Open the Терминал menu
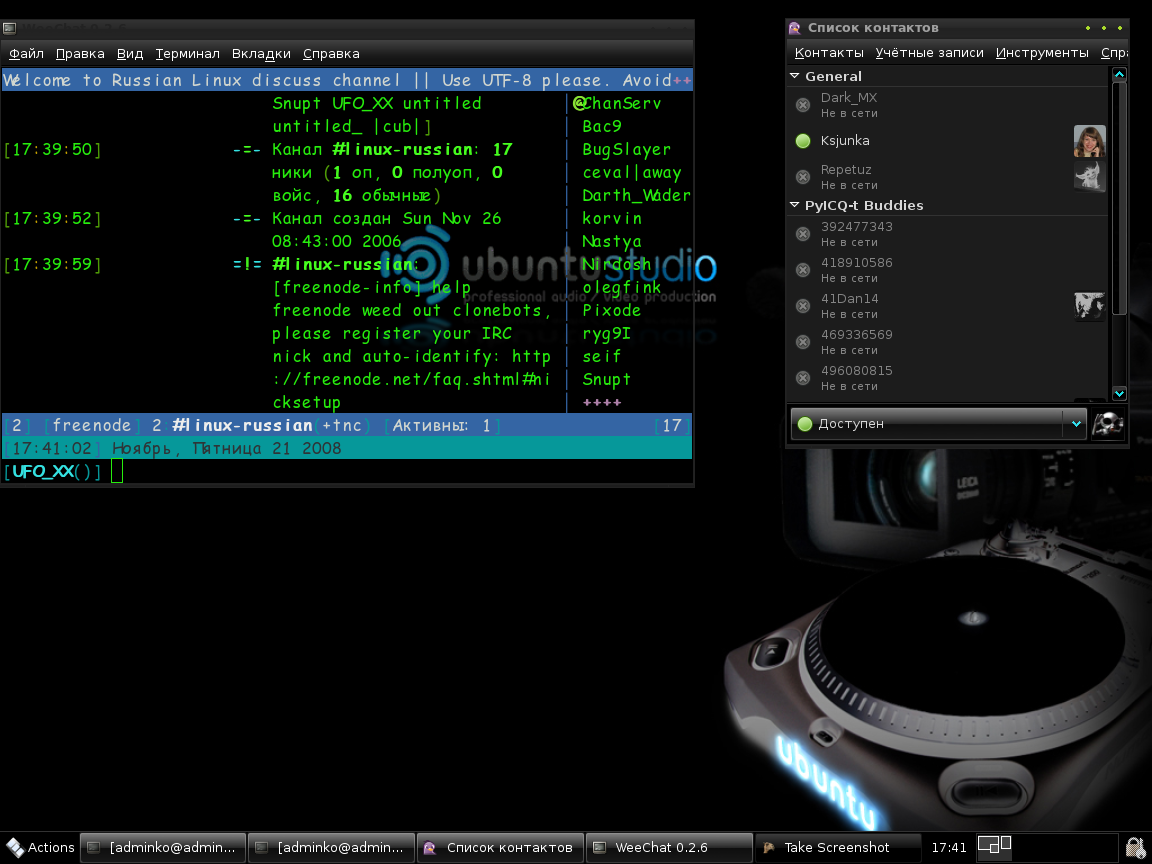 187,54
